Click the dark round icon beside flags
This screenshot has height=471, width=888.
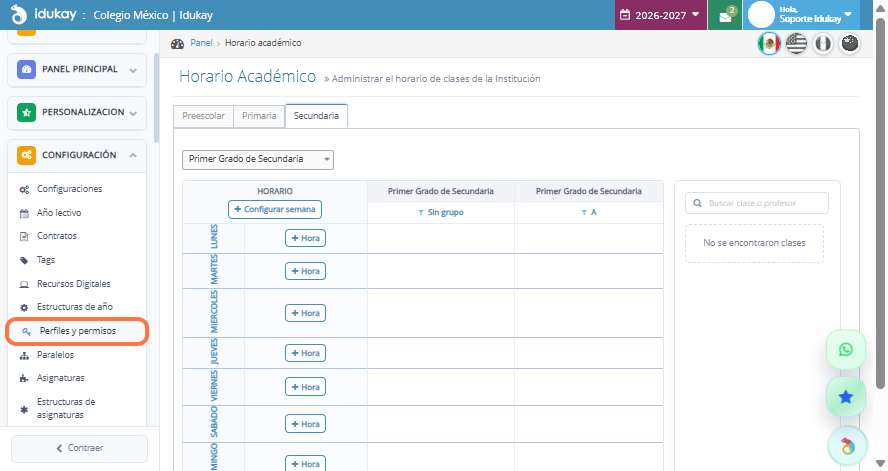pyautogui.click(x=849, y=44)
